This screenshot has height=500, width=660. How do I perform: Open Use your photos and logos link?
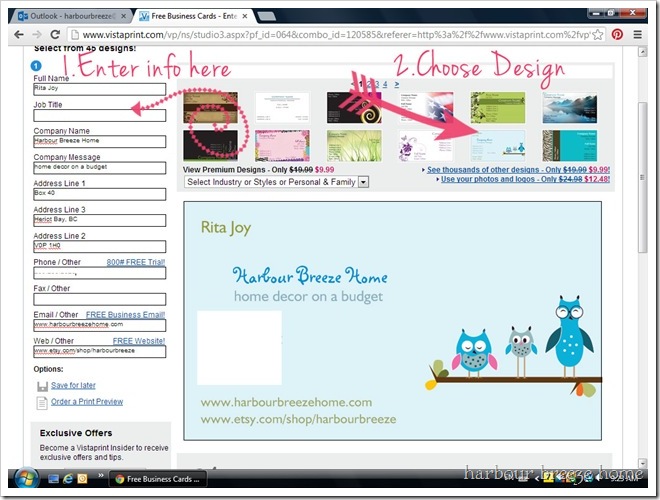pyautogui.click(x=525, y=179)
